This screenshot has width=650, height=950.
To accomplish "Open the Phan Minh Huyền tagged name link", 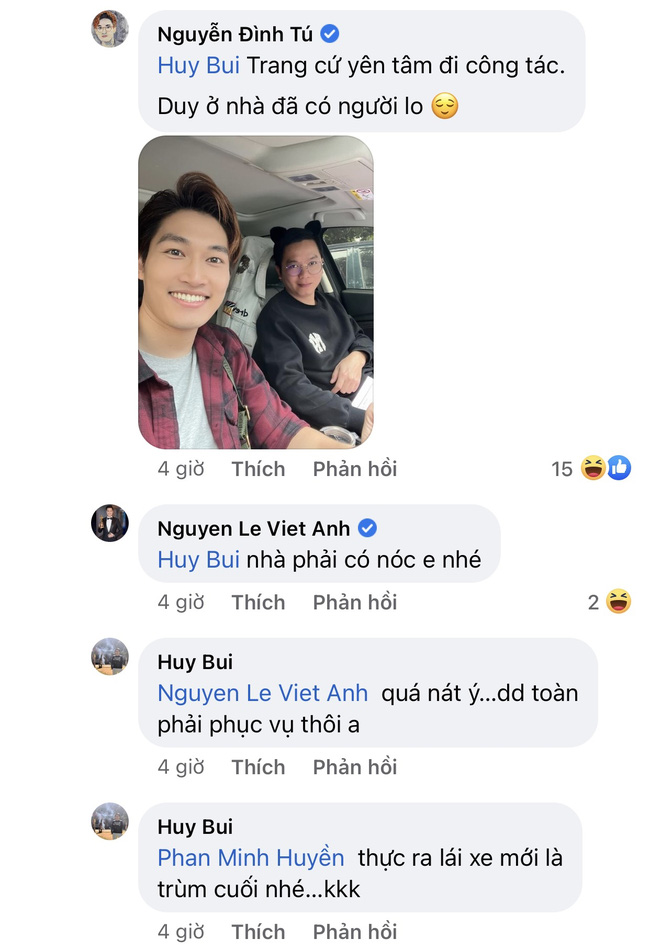I will [x=251, y=858].
